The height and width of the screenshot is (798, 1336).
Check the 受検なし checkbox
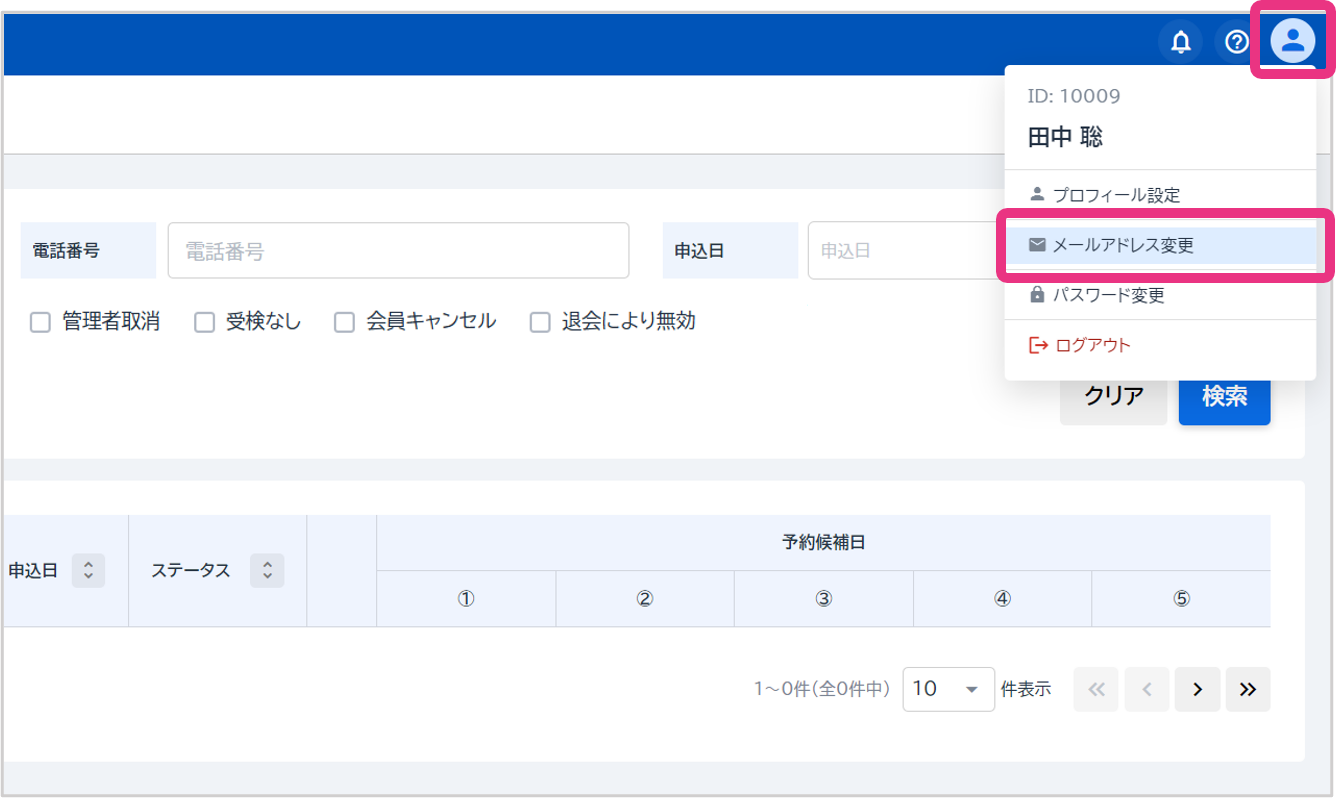coord(205,322)
